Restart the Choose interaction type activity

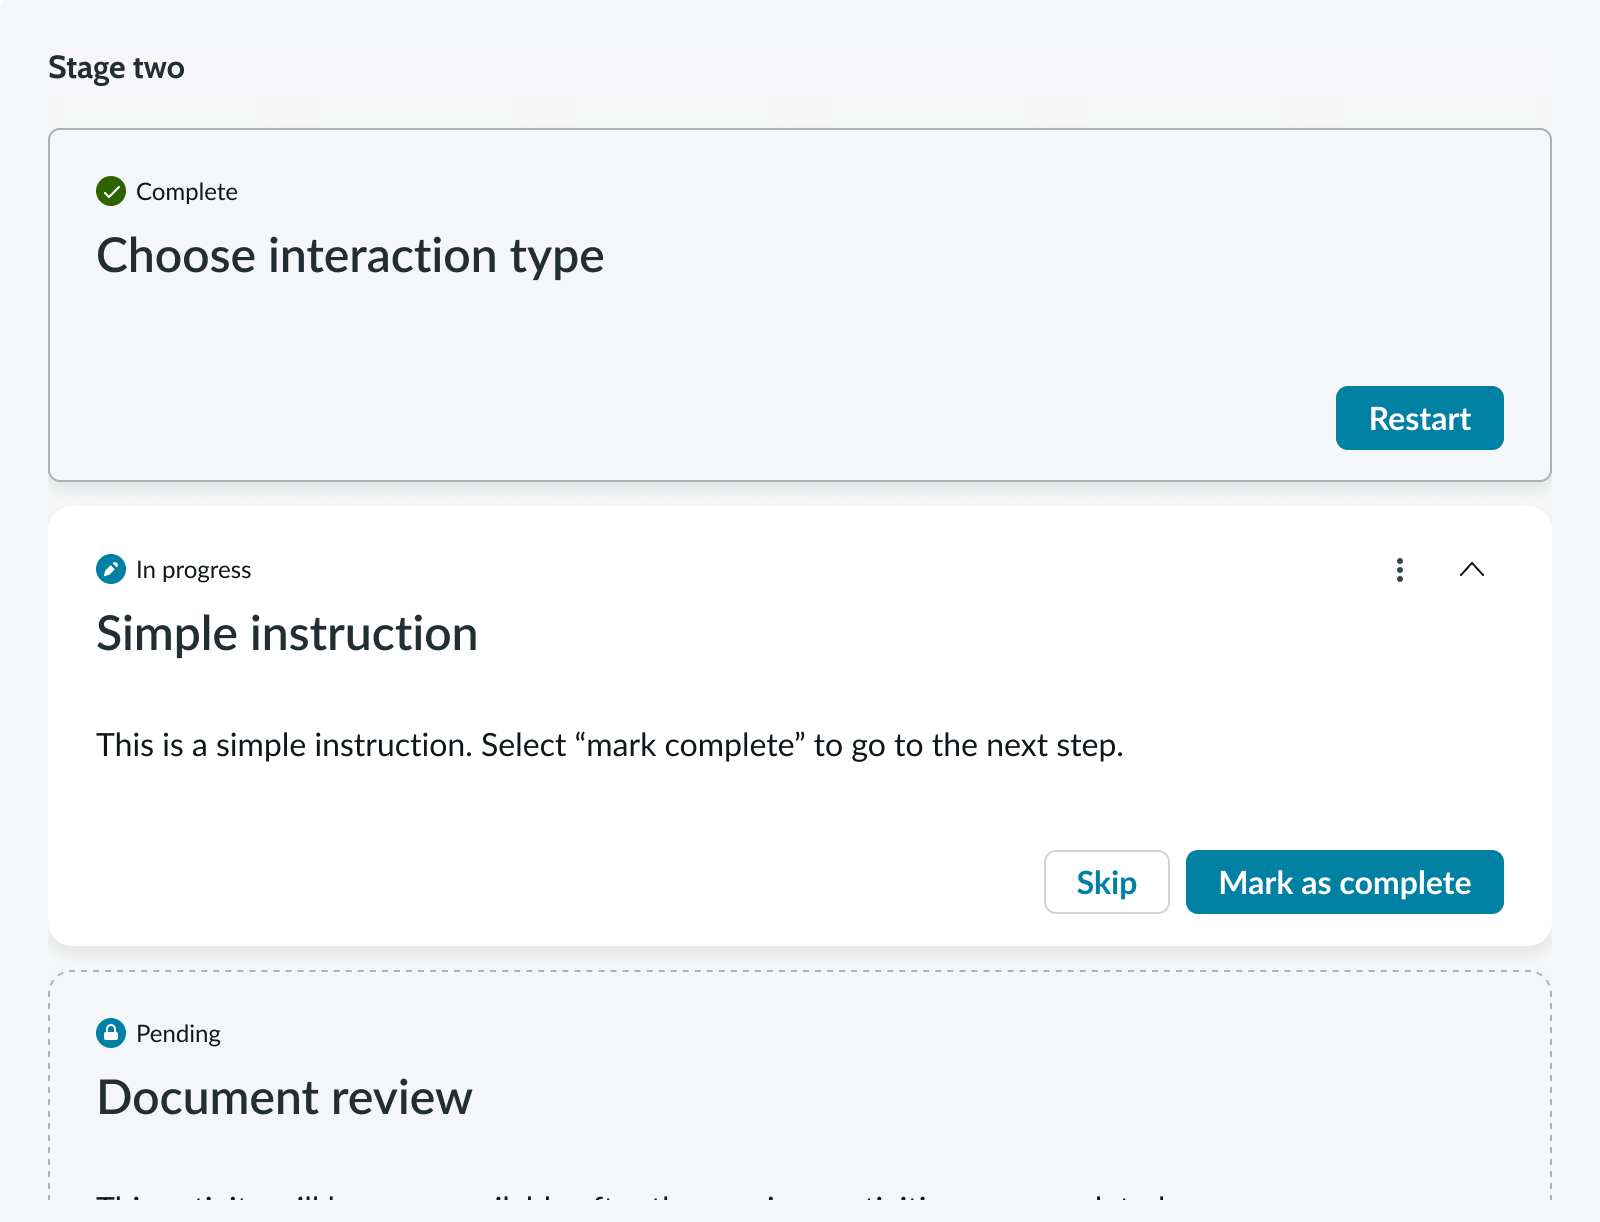pyautogui.click(x=1419, y=418)
